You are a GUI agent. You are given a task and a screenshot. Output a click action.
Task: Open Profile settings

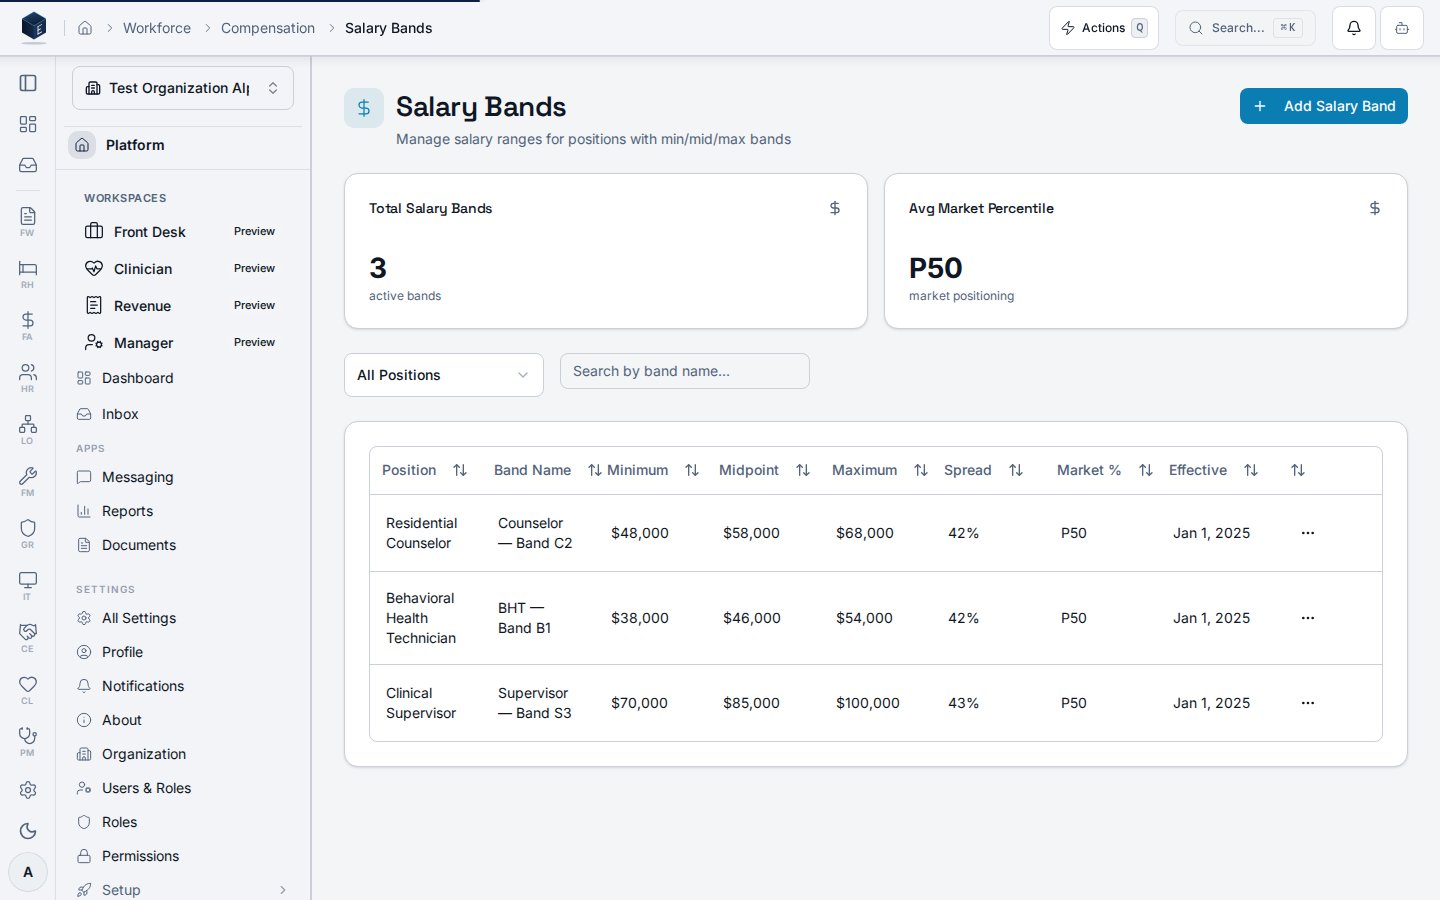pos(183,652)
